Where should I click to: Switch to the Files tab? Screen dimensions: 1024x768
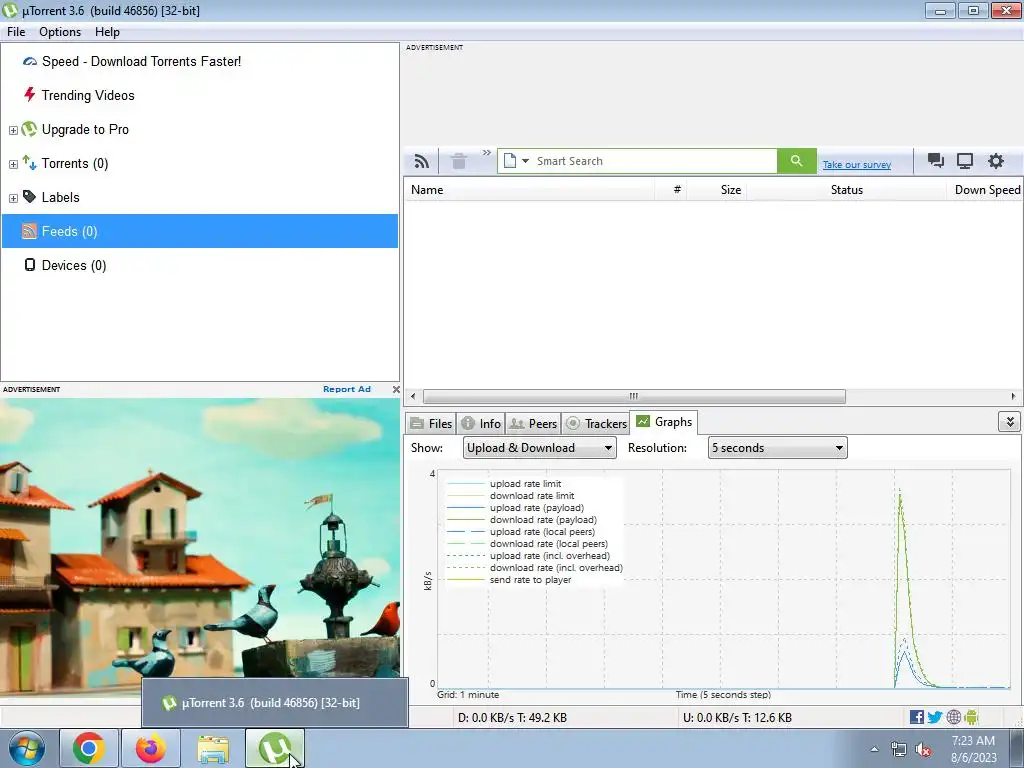[431, 424]
